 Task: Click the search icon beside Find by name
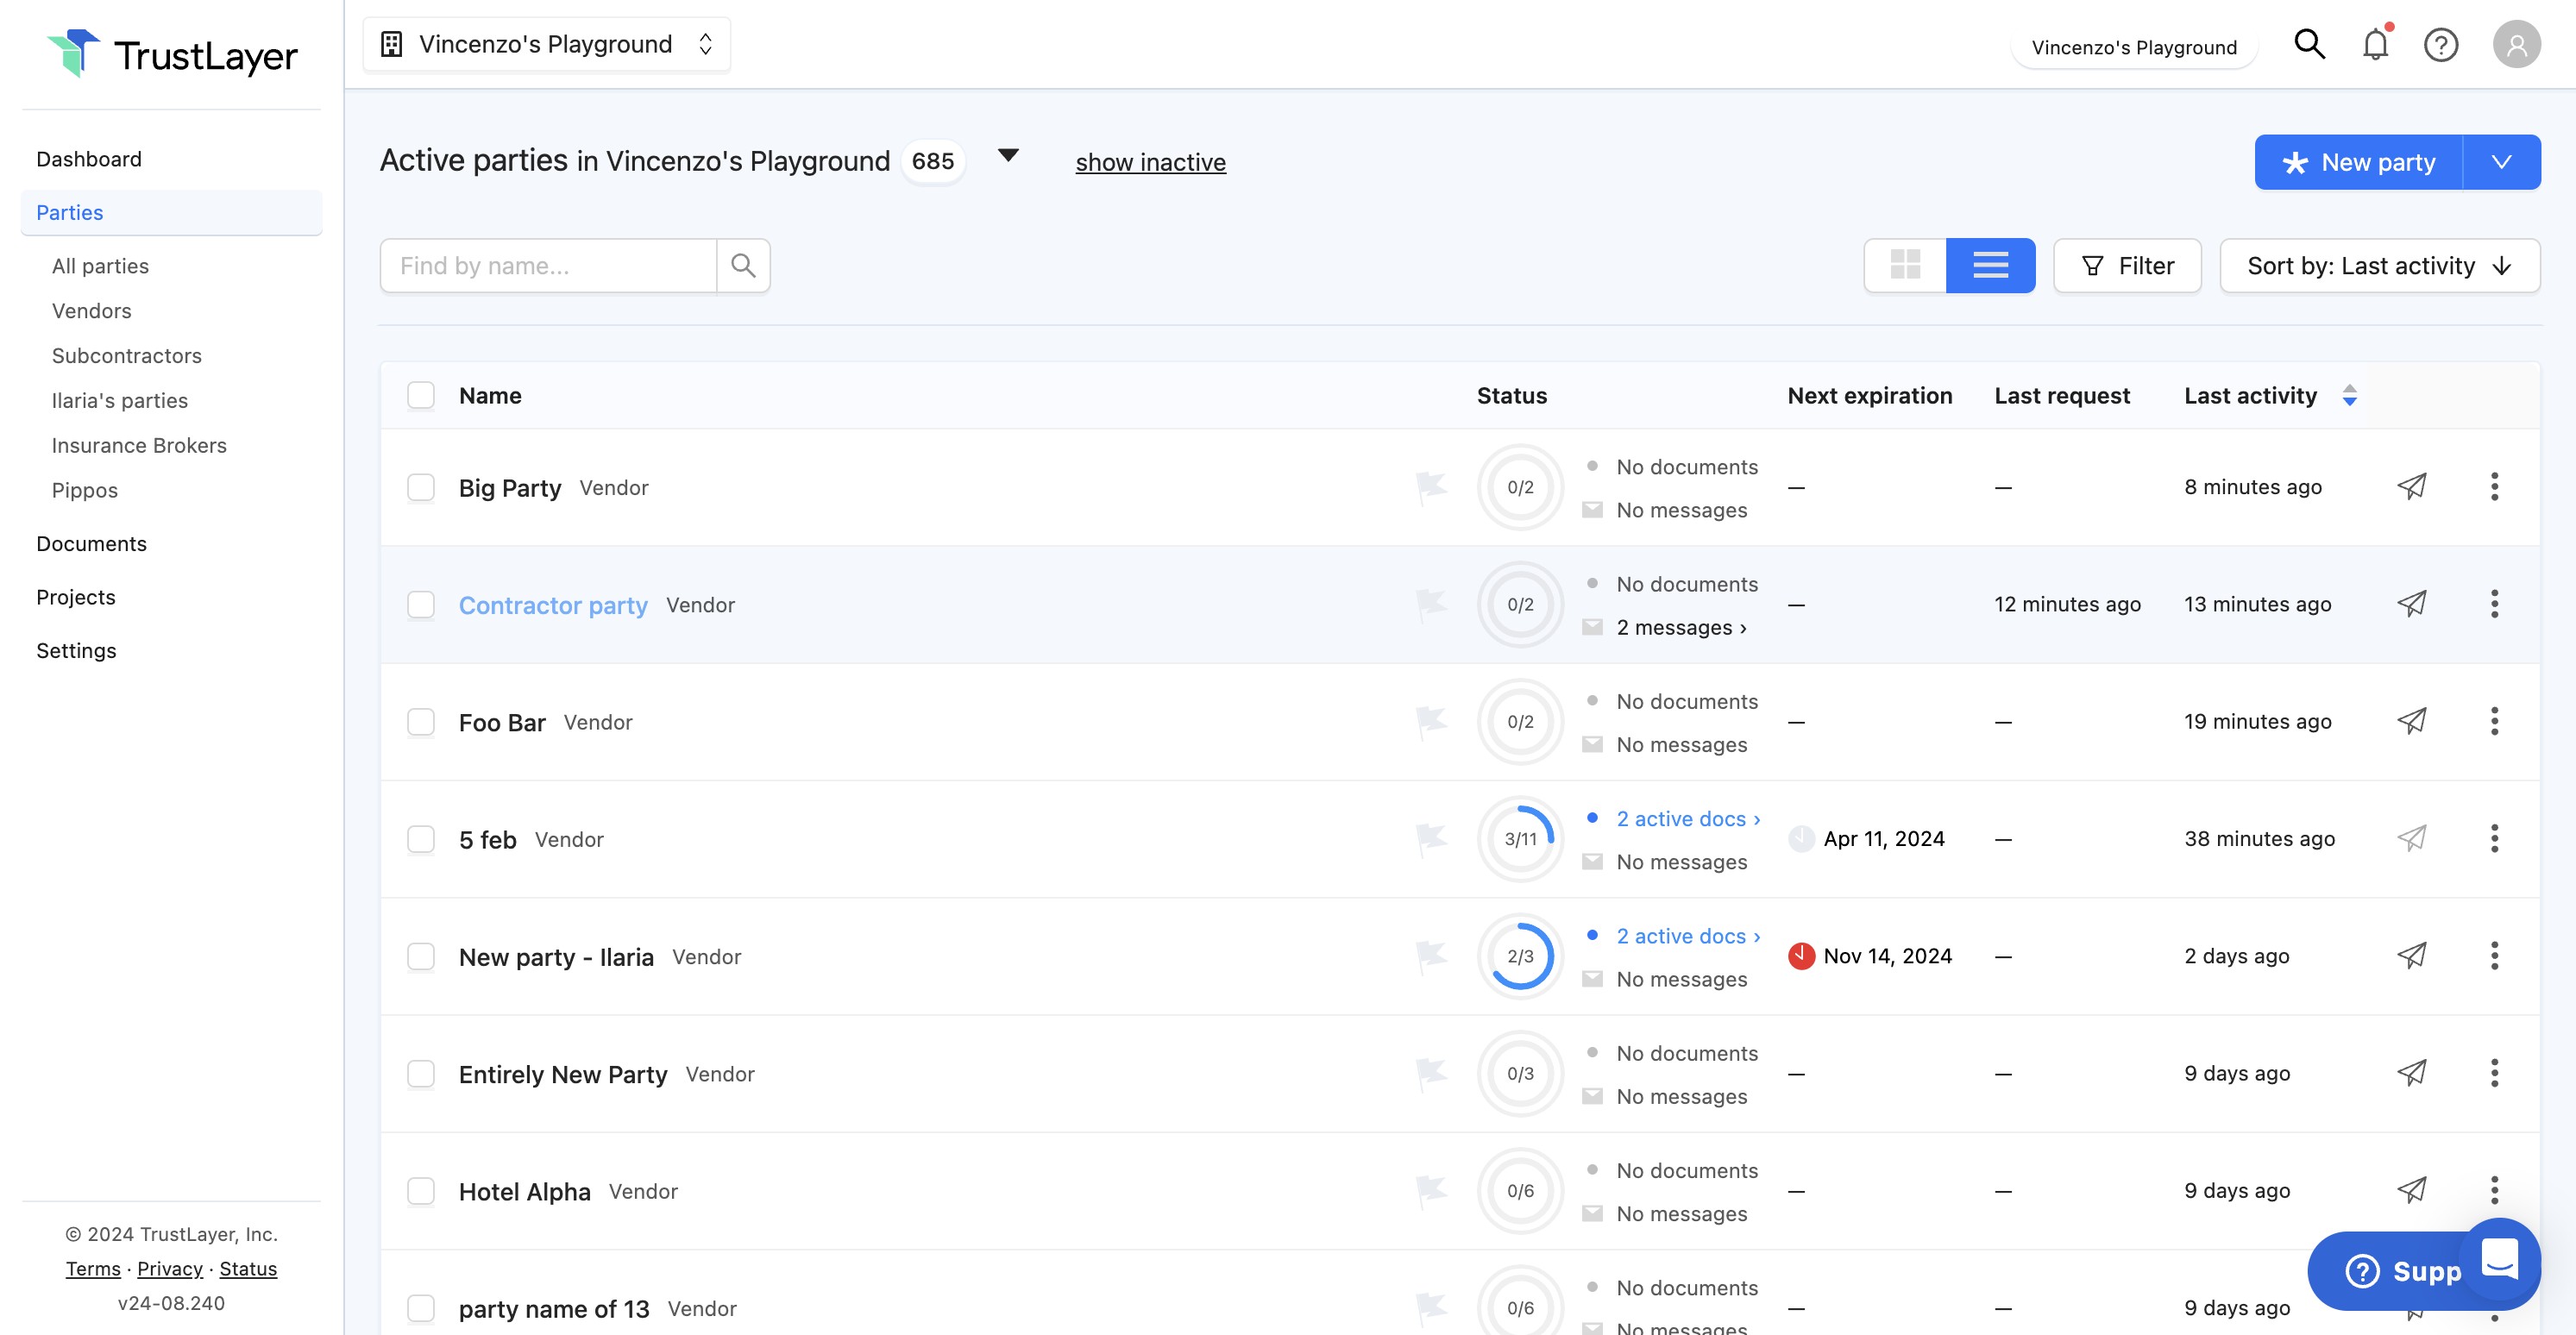tap(743, 265)
